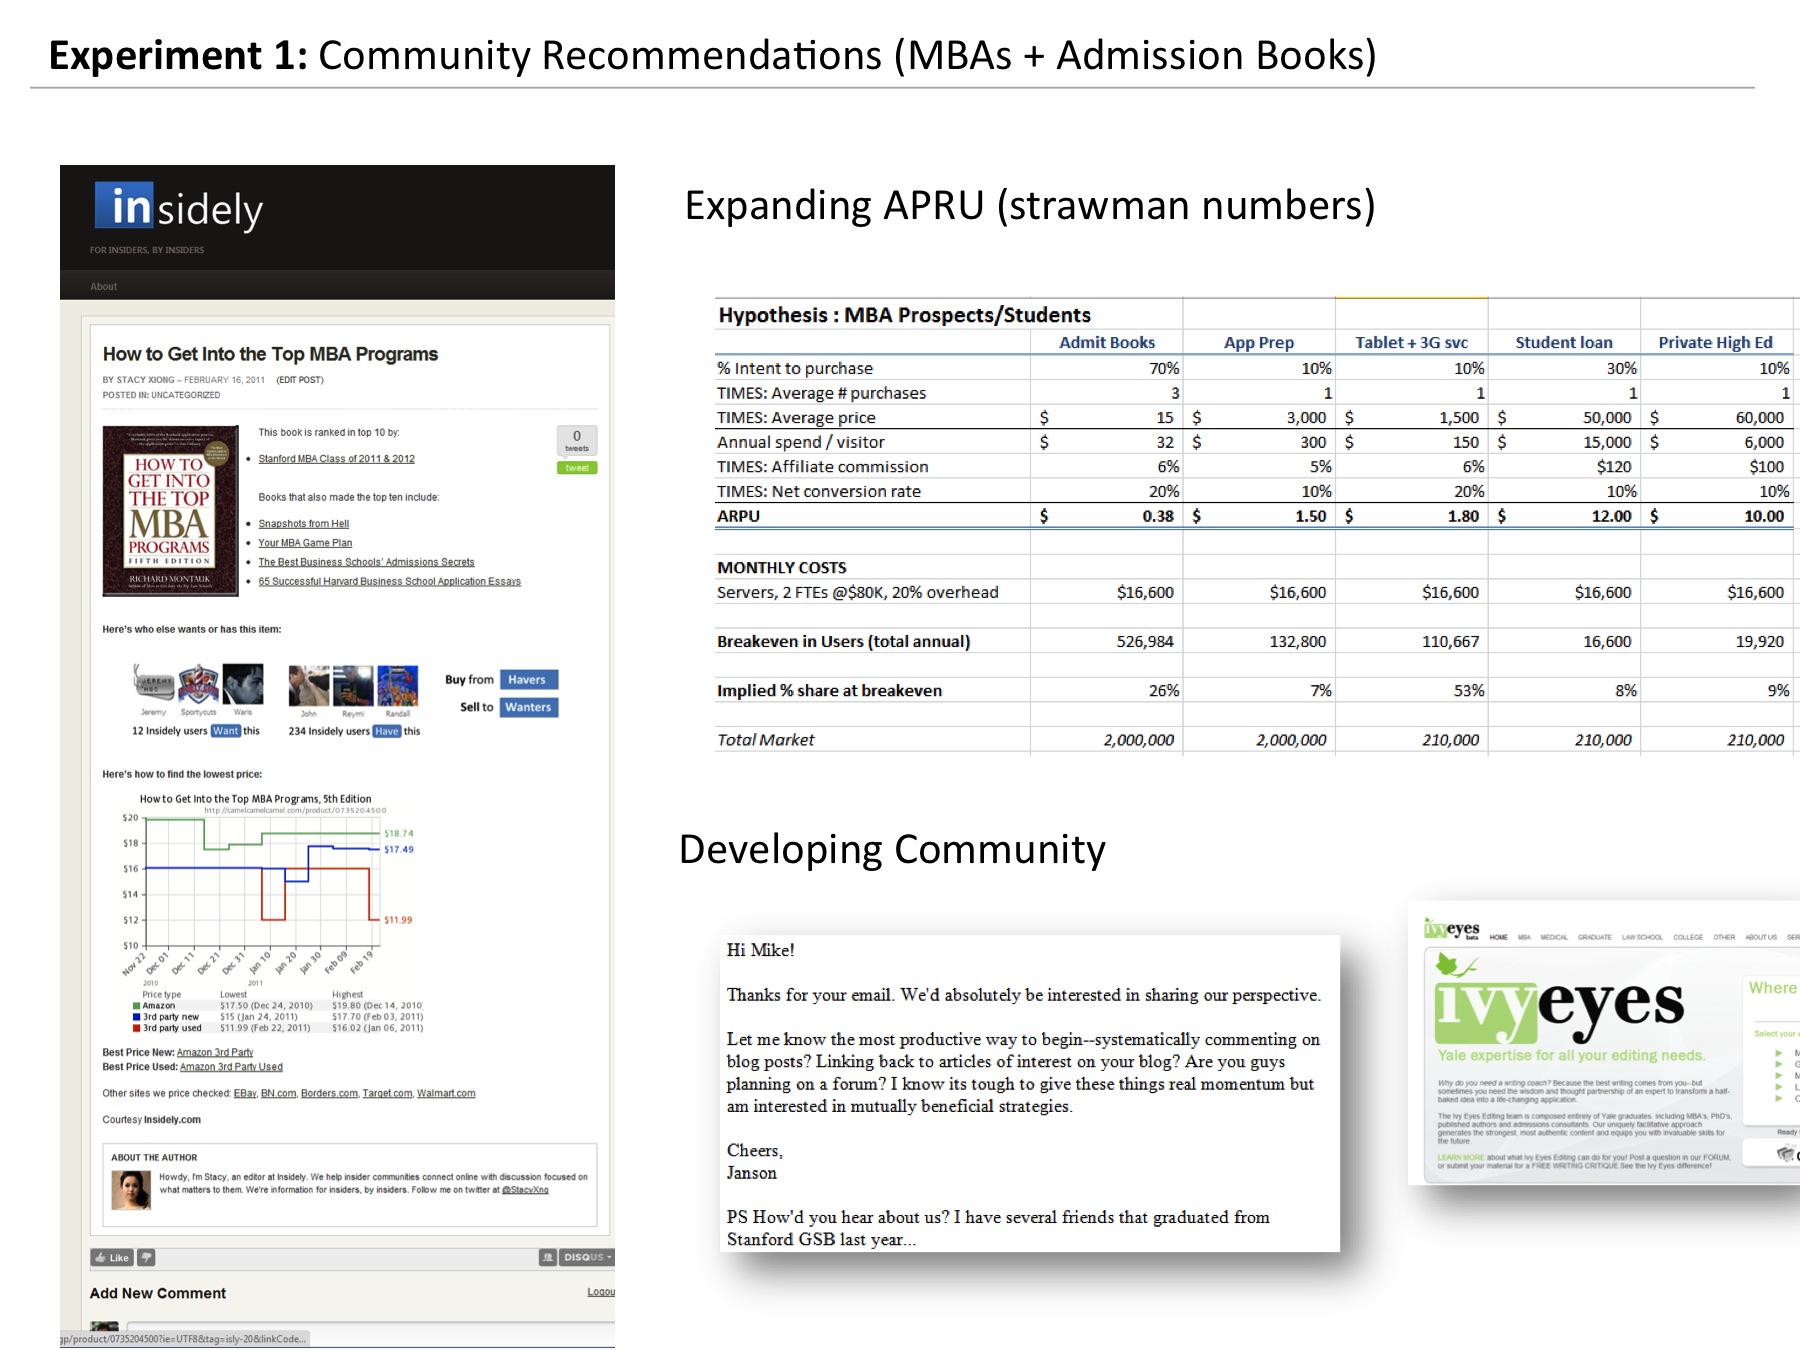Viewport: 1800px width, 1350px height.
Task: Click the price history chart image
Action: point(275,912)
